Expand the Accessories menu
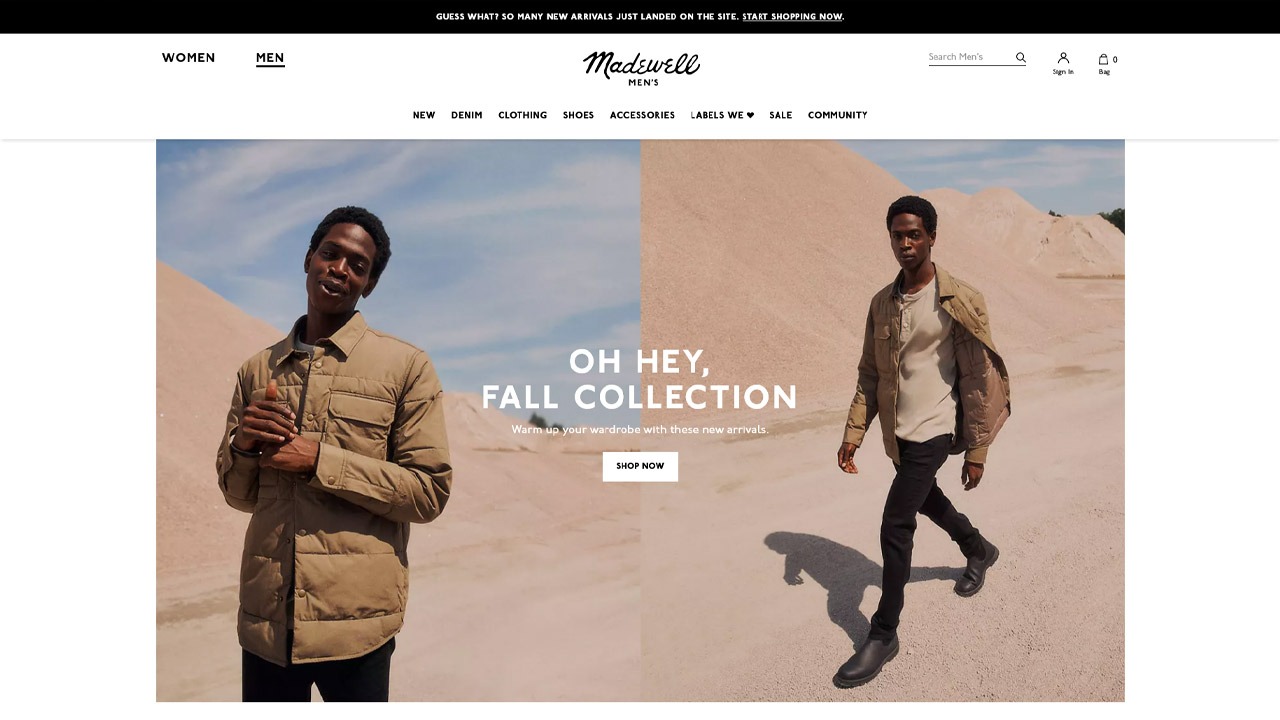1280x720 pixels. coord(642,116)
